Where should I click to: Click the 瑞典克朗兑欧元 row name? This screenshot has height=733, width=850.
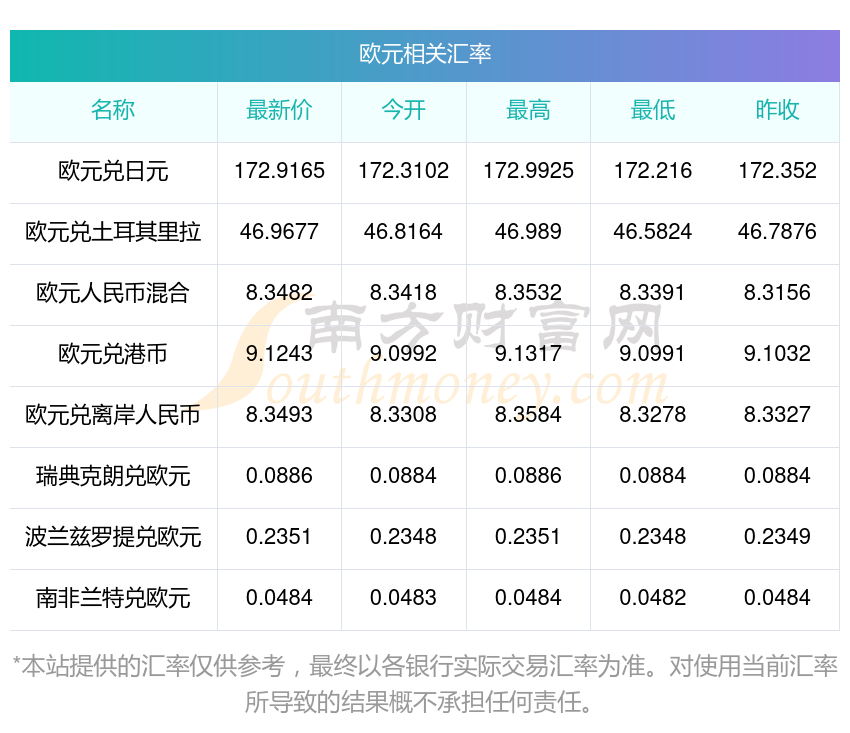[x=113, y=476]
